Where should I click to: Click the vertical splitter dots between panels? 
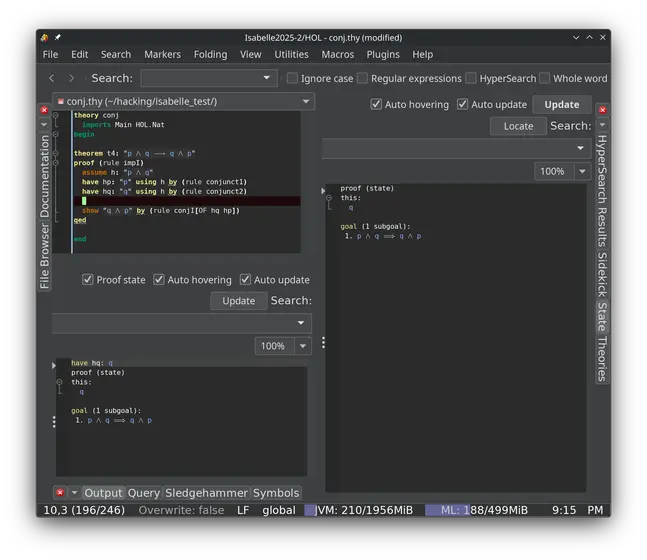click(x=323, y=342)
